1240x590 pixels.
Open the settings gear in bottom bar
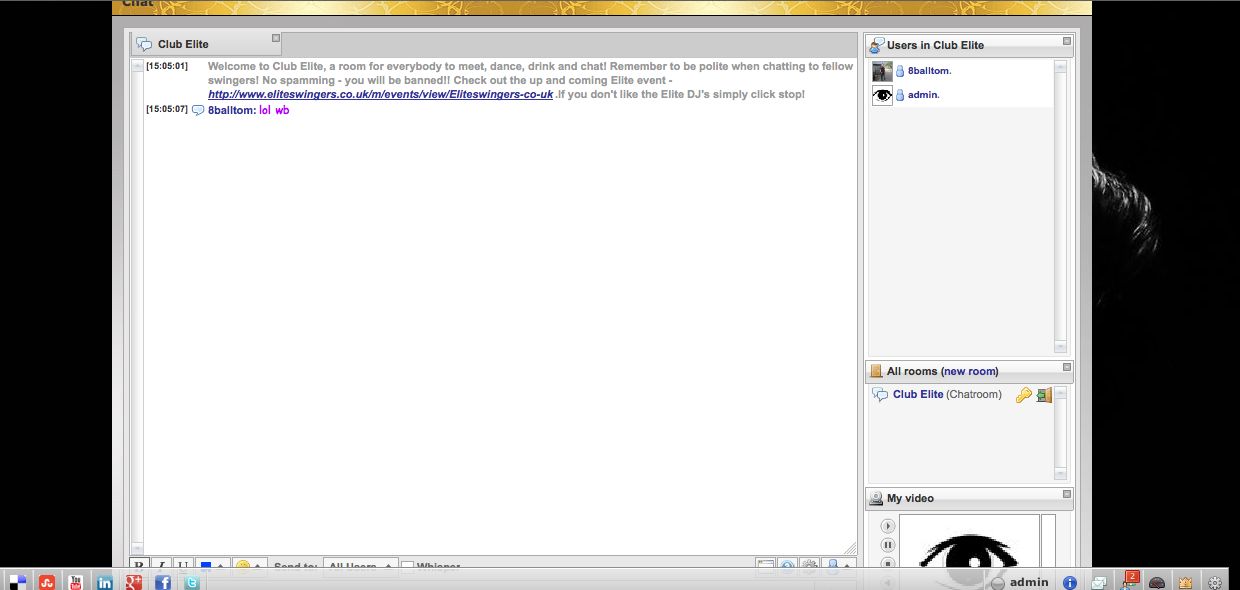[1215, 582]
